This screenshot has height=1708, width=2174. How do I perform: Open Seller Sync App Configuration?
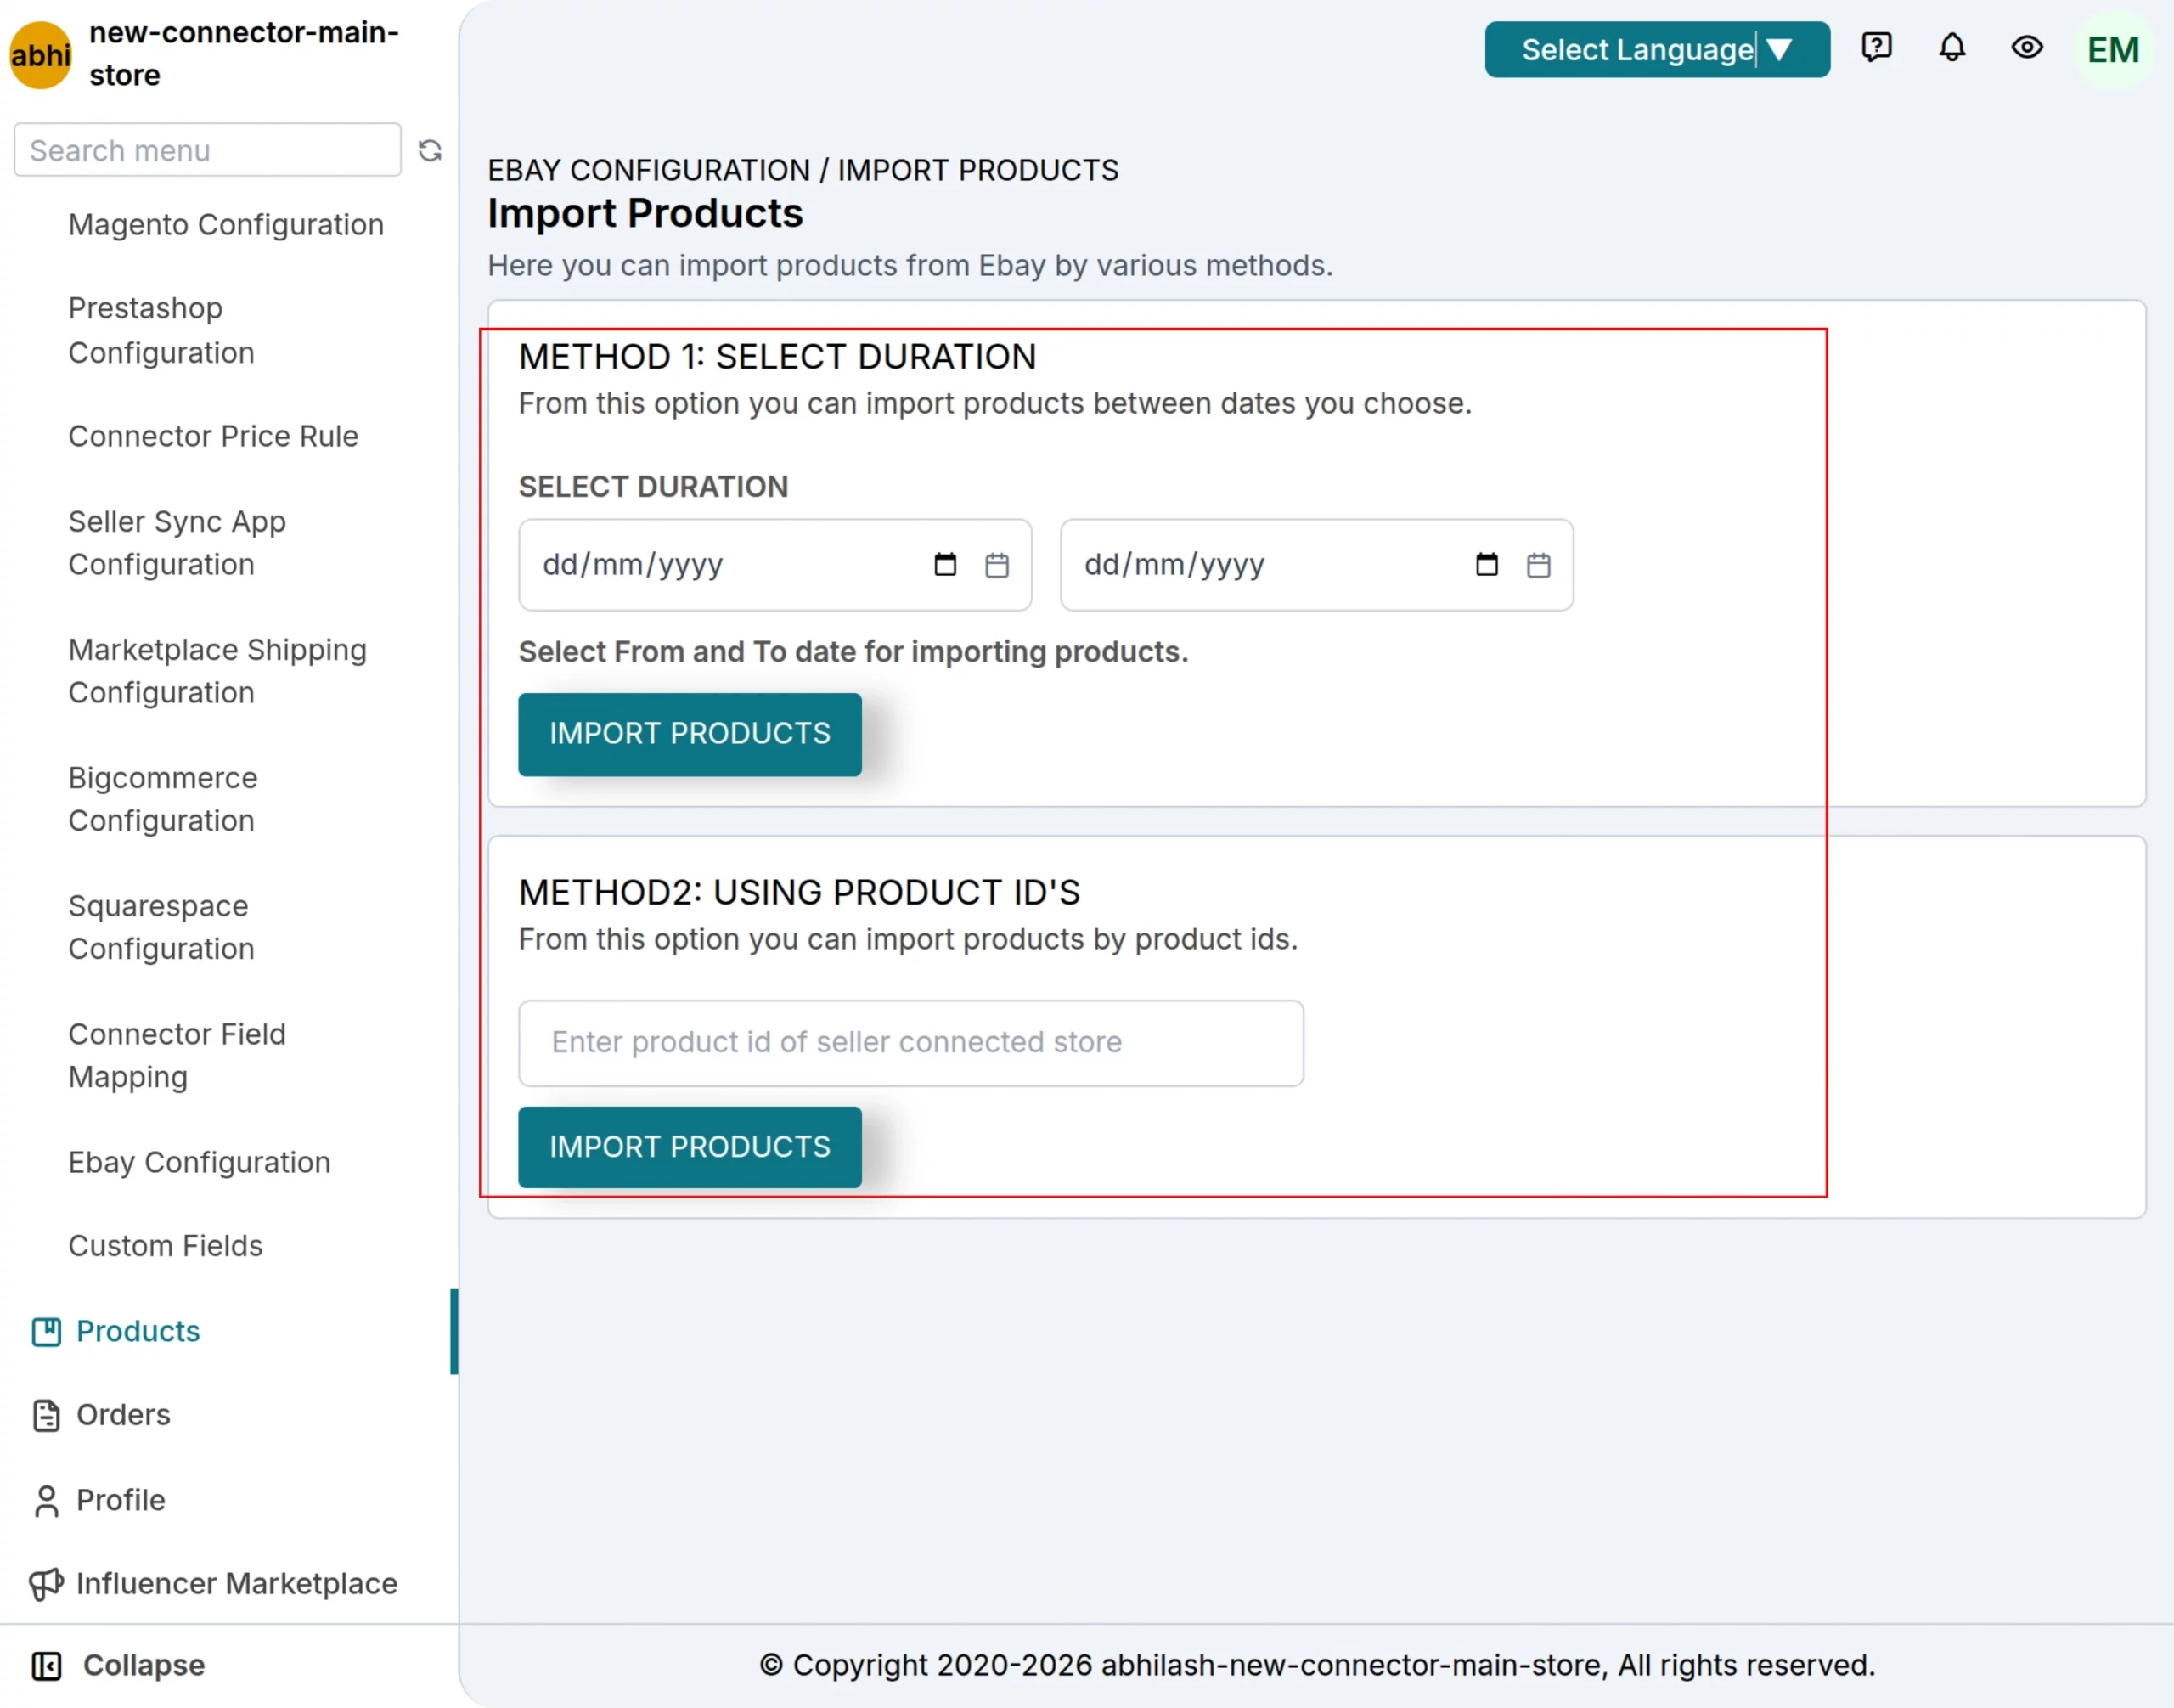click(177, 543)
